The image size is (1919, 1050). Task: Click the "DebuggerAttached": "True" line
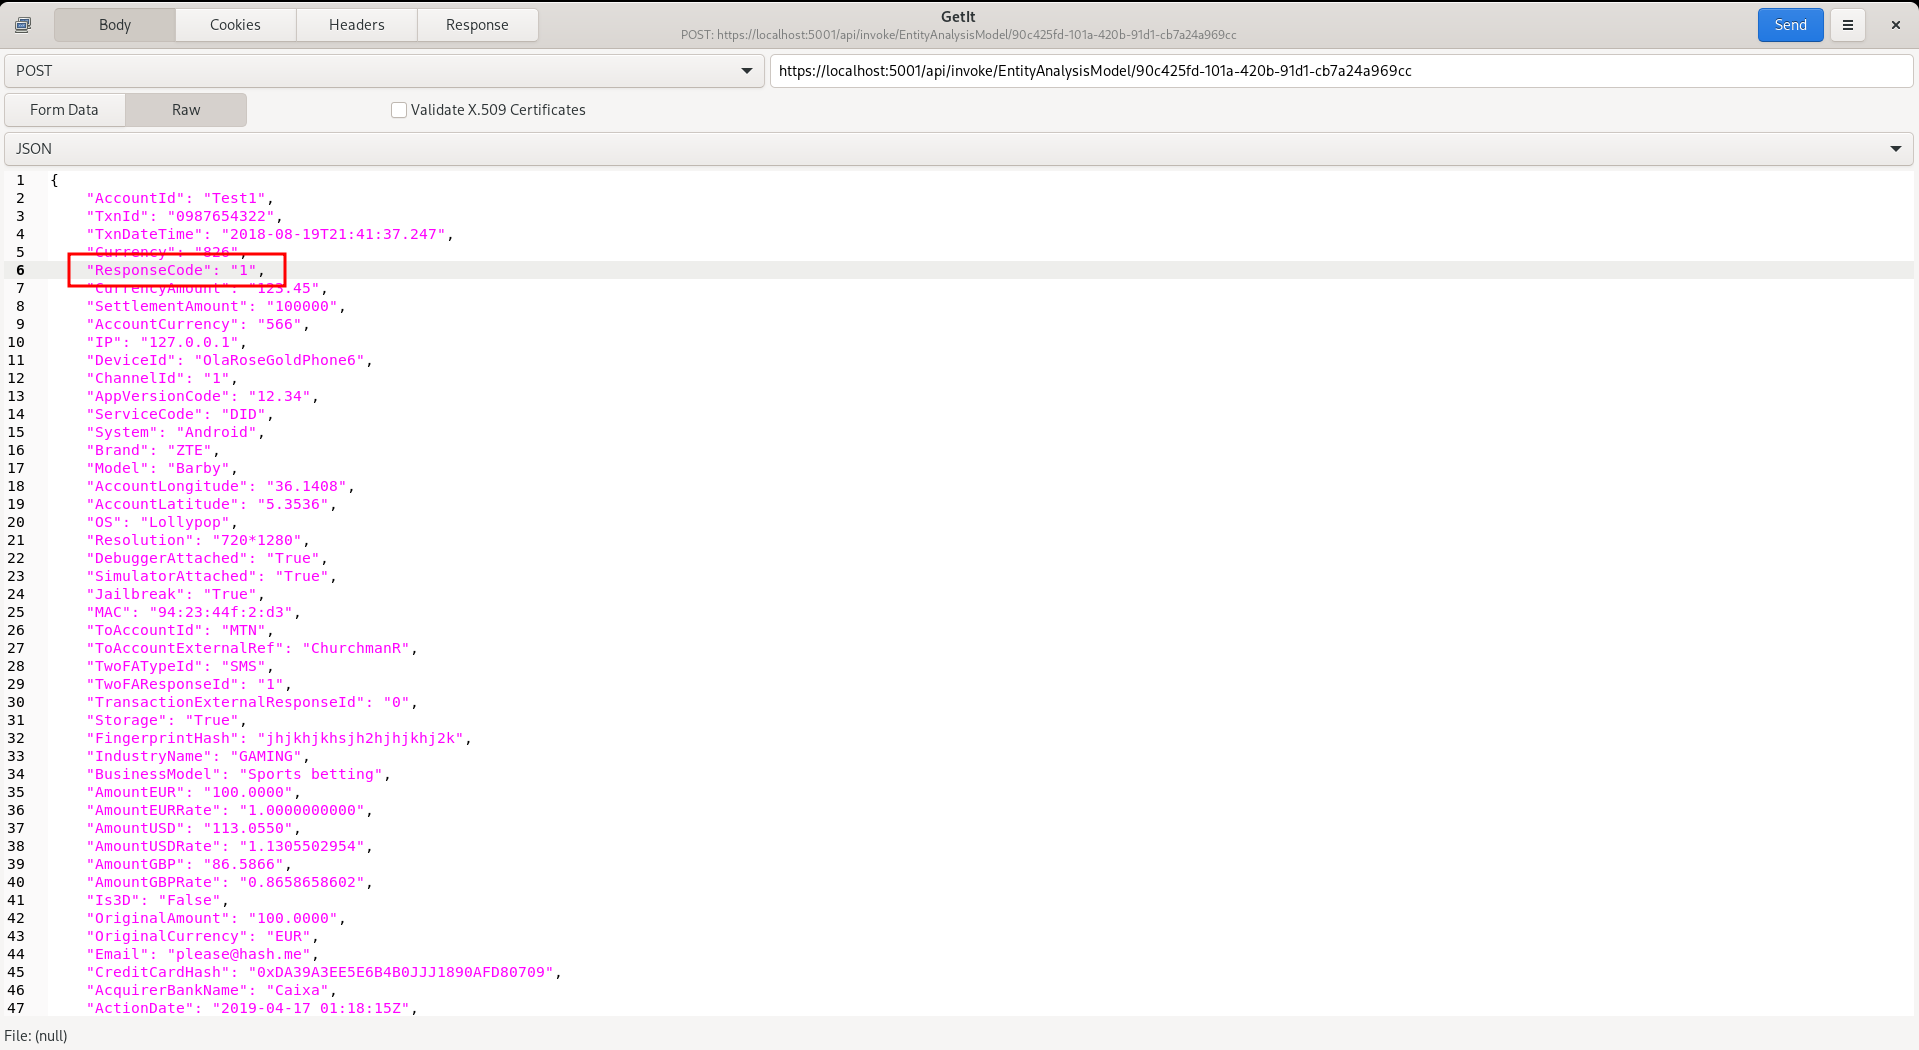pyautogui.click(x=207, y=558)
